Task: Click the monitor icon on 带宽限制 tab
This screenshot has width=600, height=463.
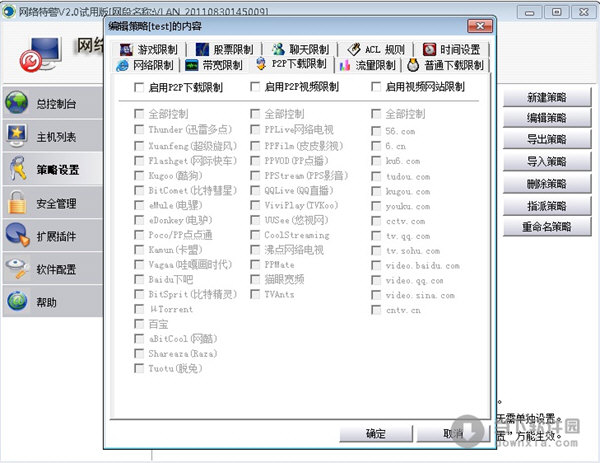Action: tap(192, 65)
